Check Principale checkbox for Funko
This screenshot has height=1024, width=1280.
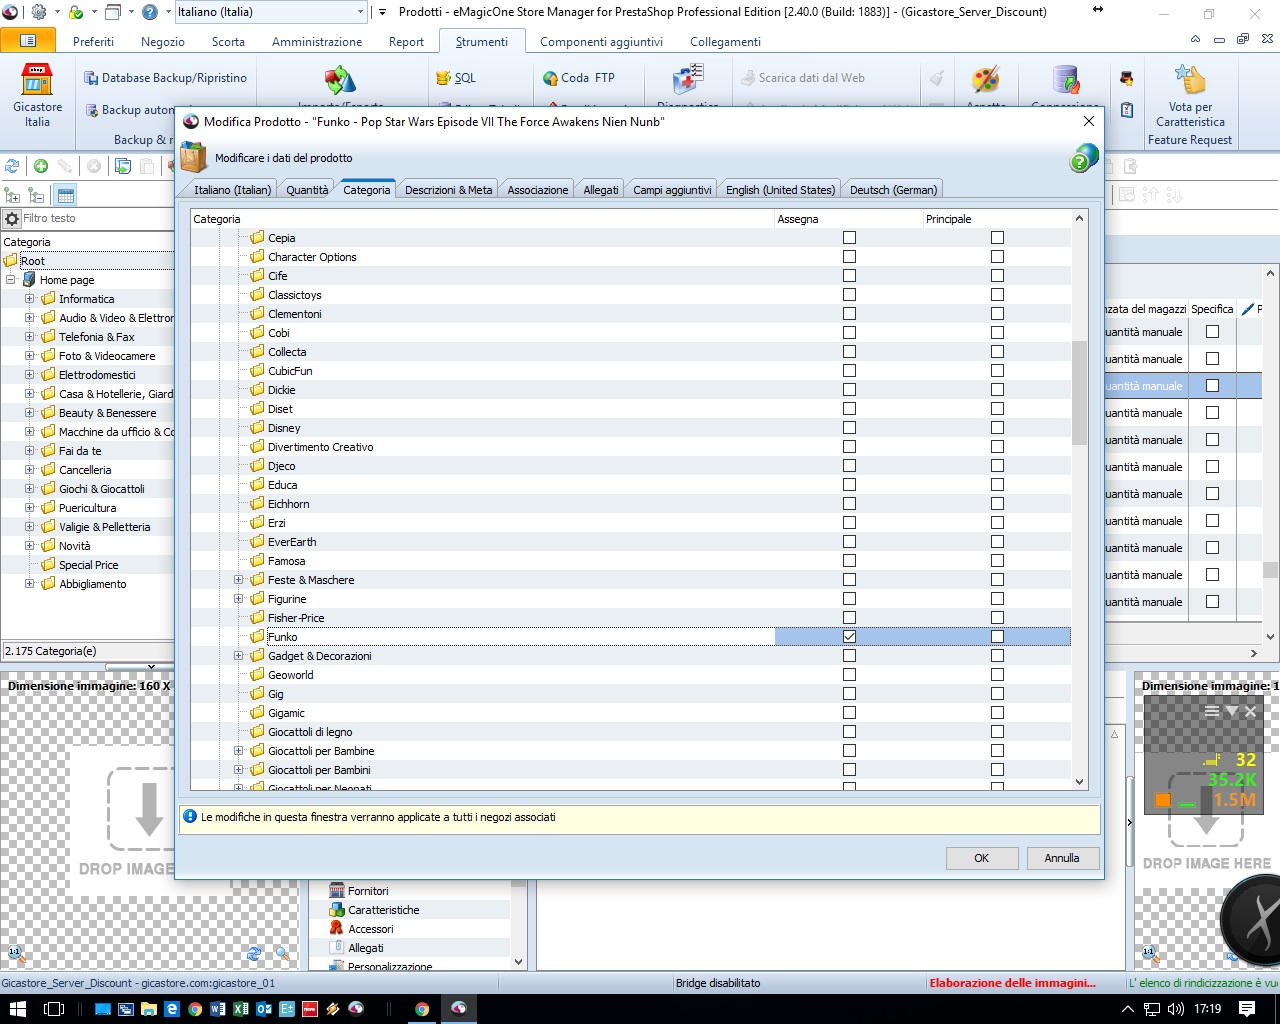click(997, 637)
